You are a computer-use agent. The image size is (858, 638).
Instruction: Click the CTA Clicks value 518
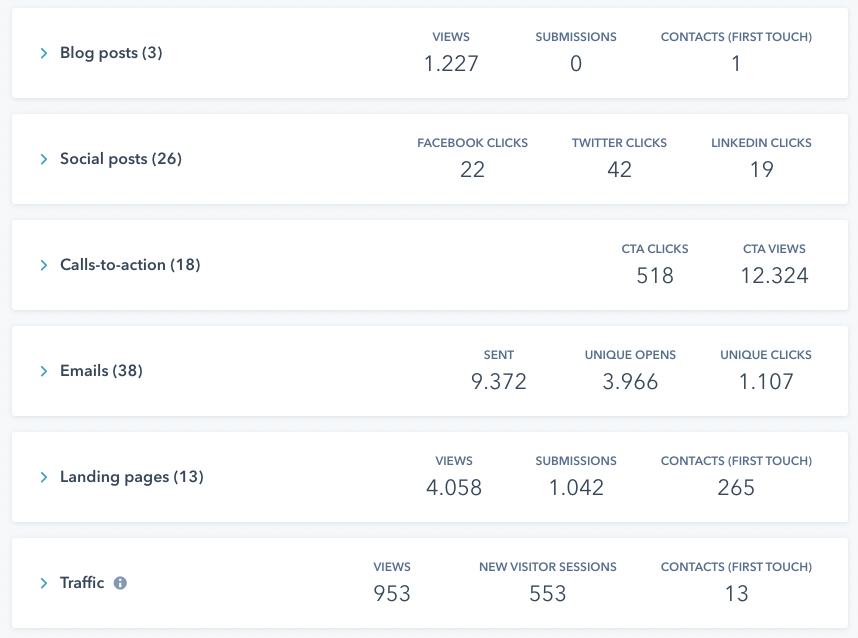tap(655, 276)
